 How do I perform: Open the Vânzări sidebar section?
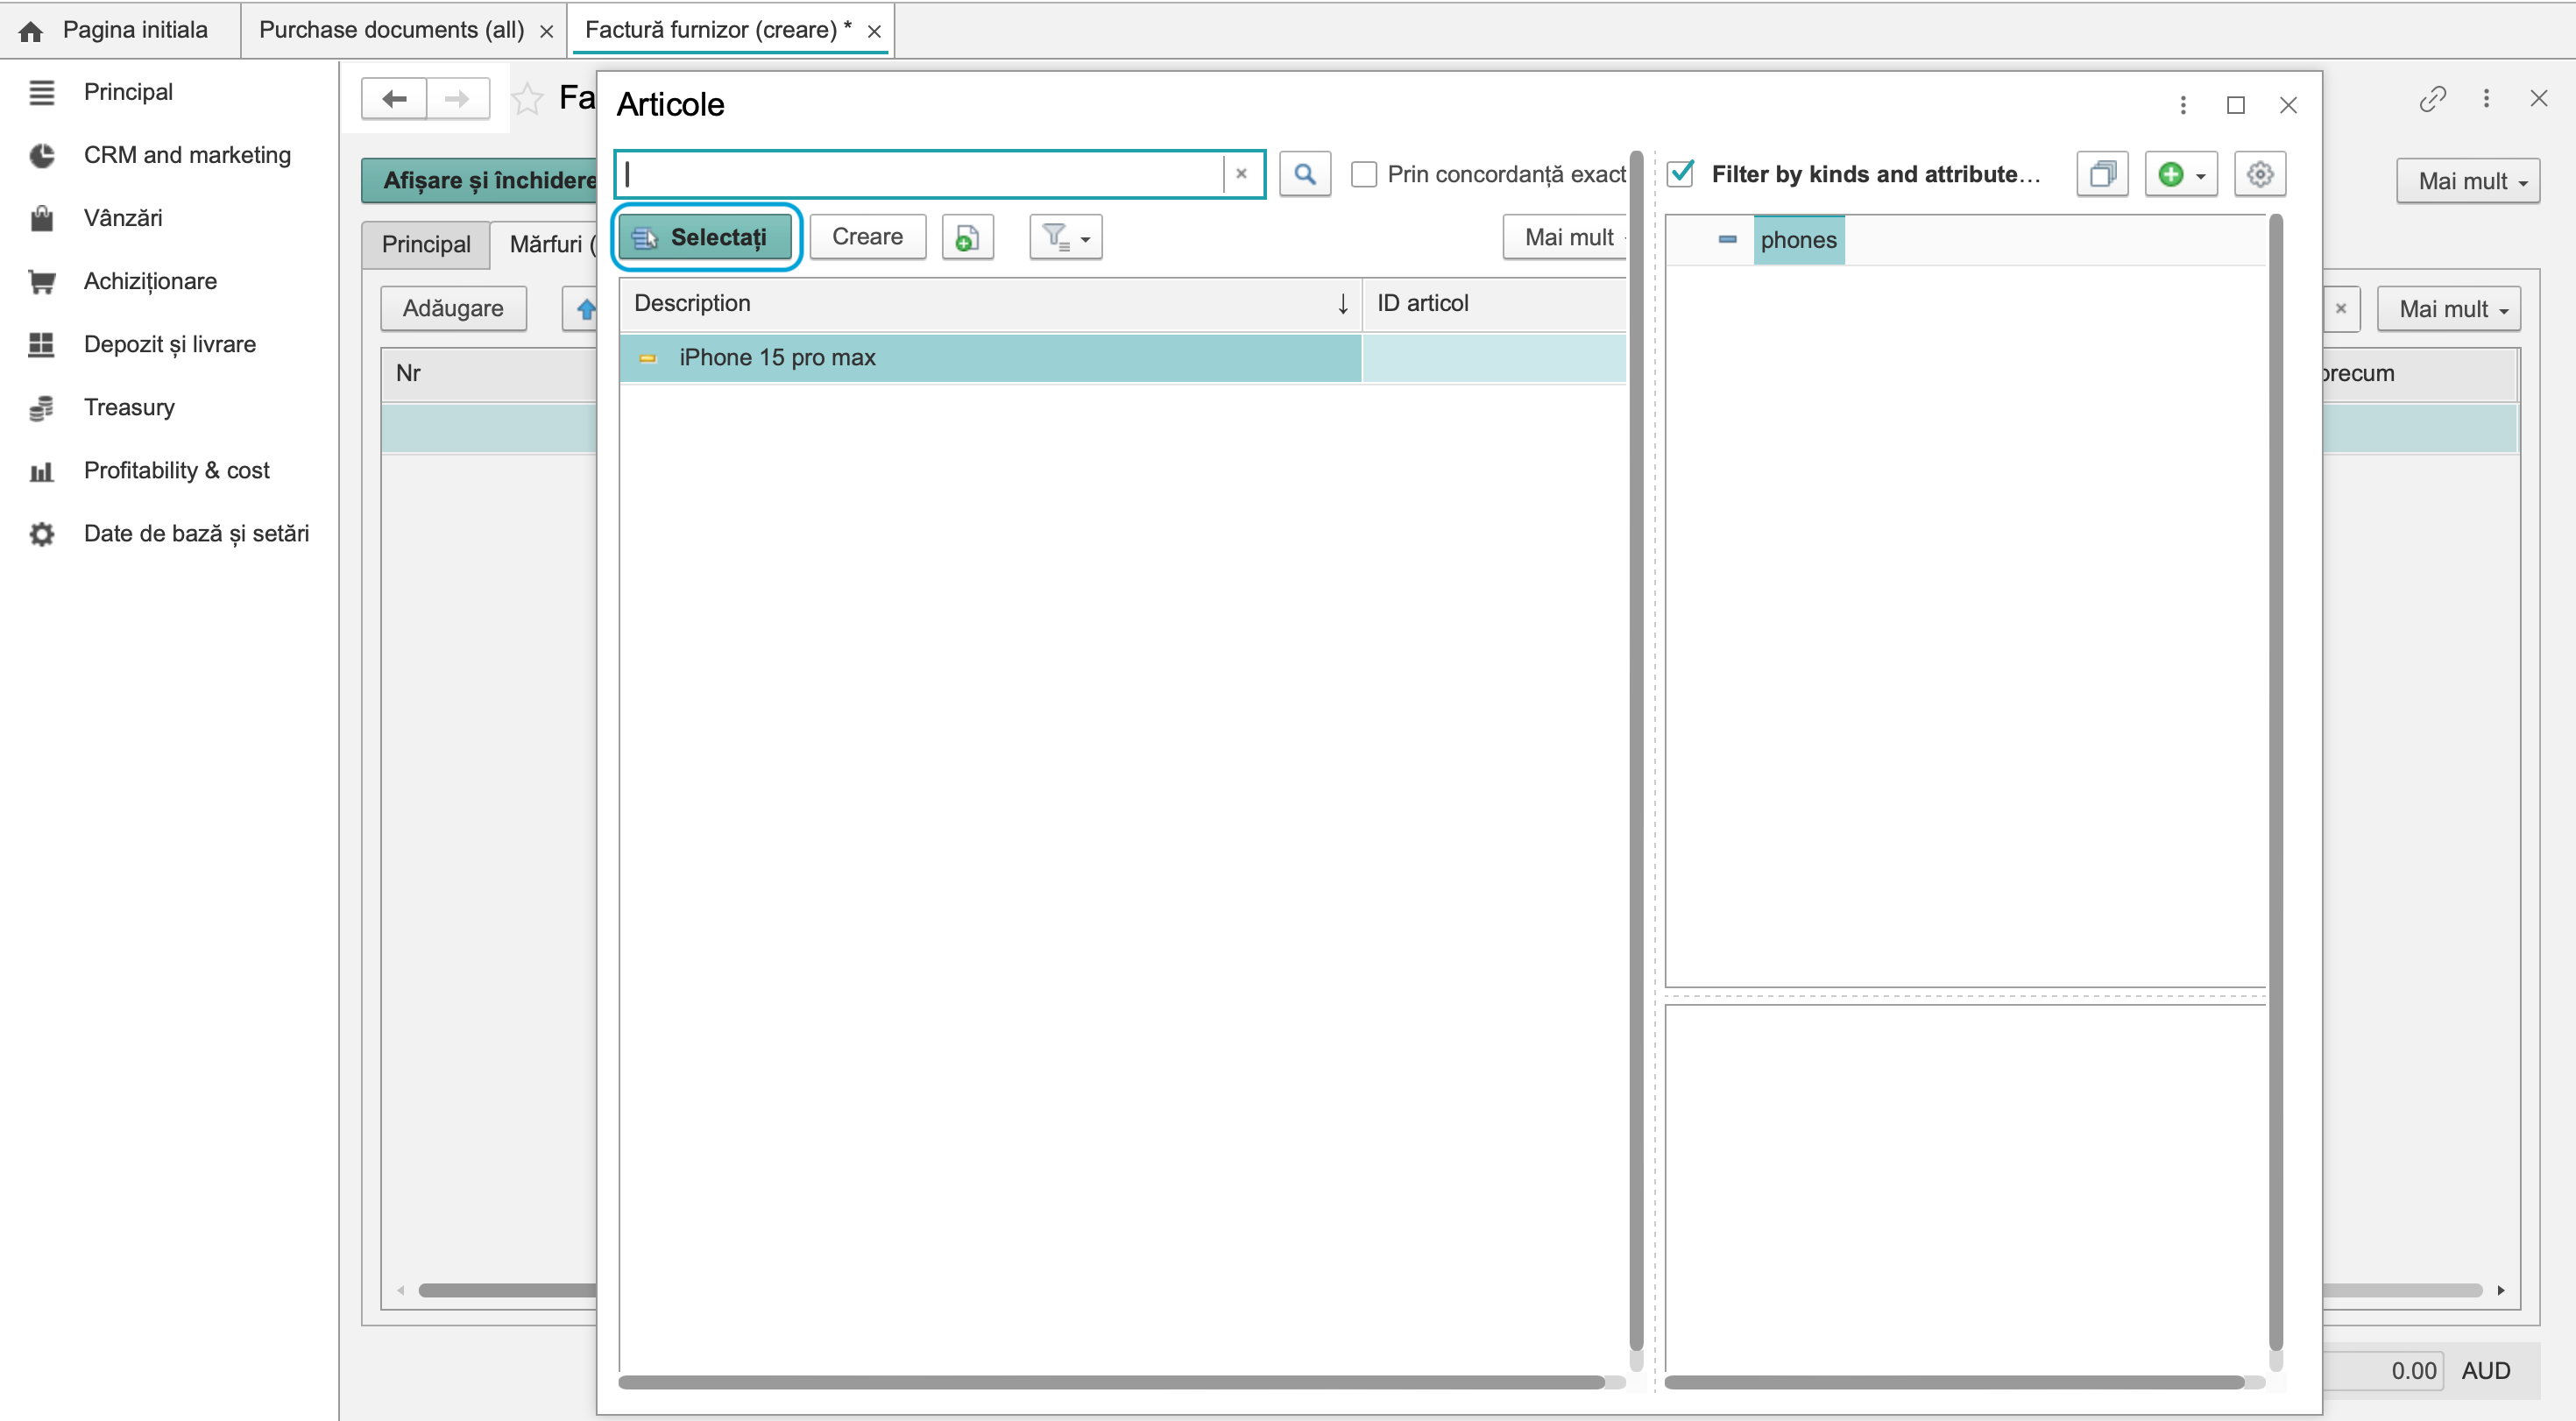pyautogui.click(x=123, y=218)
